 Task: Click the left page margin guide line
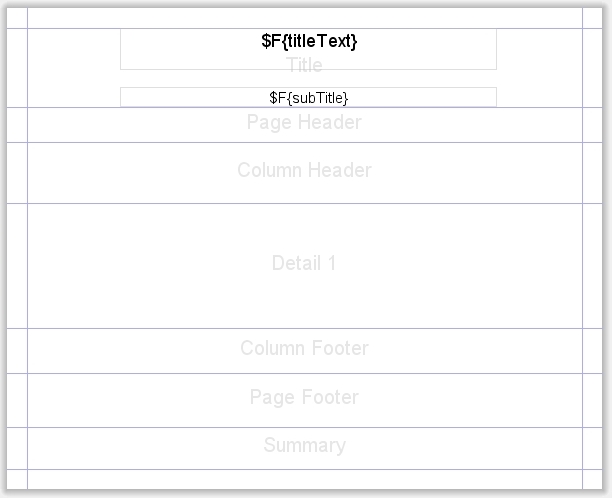(x=27, y=250)
